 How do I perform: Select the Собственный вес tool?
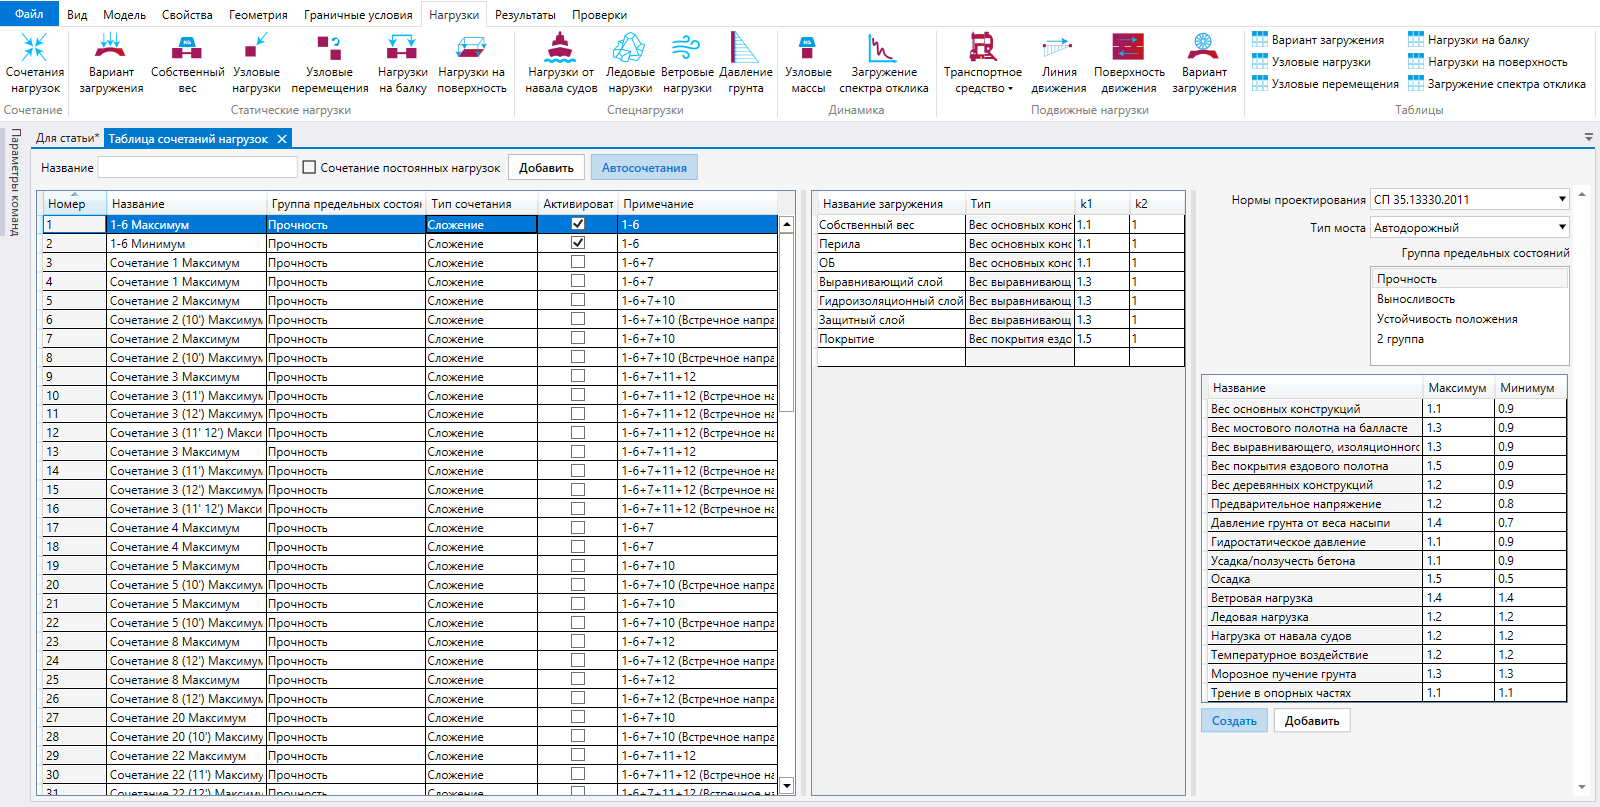coord(187,63)
